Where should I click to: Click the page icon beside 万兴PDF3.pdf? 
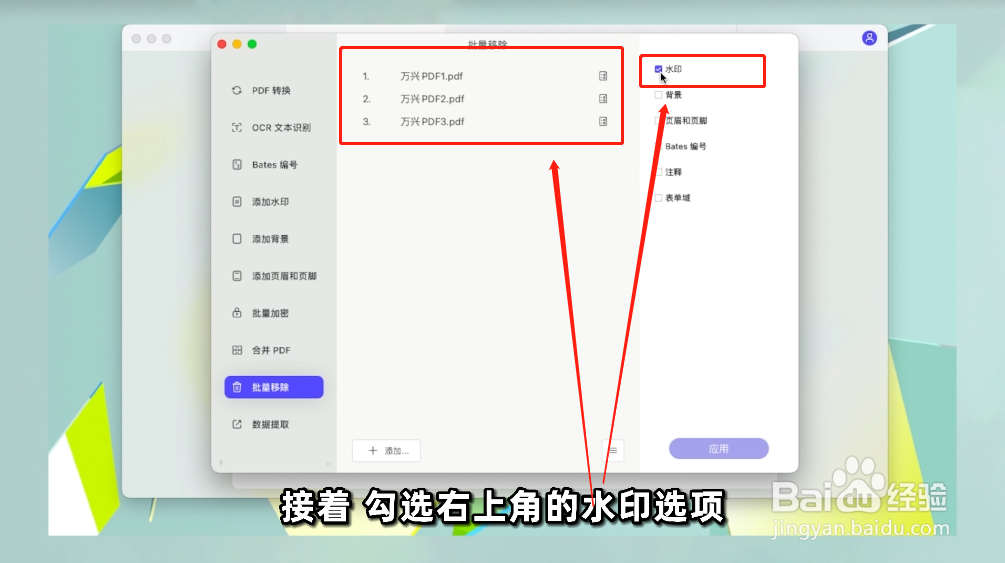coord(603,121)
